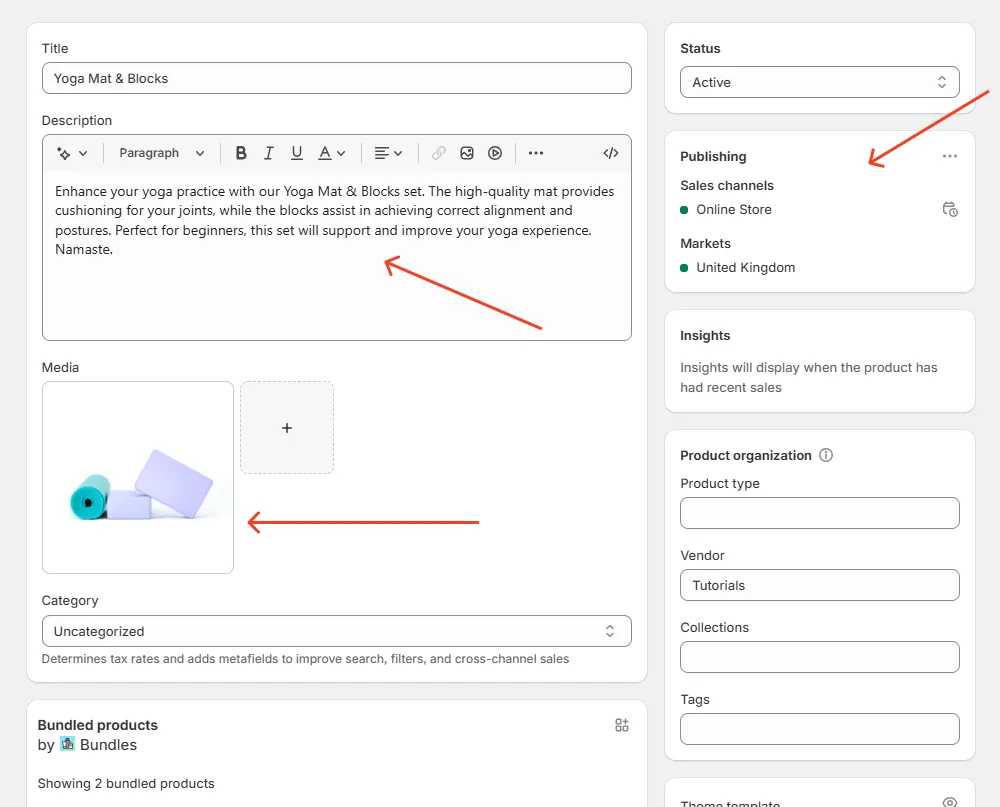
Task: Click the add media plus button
Action: point(287,427)
